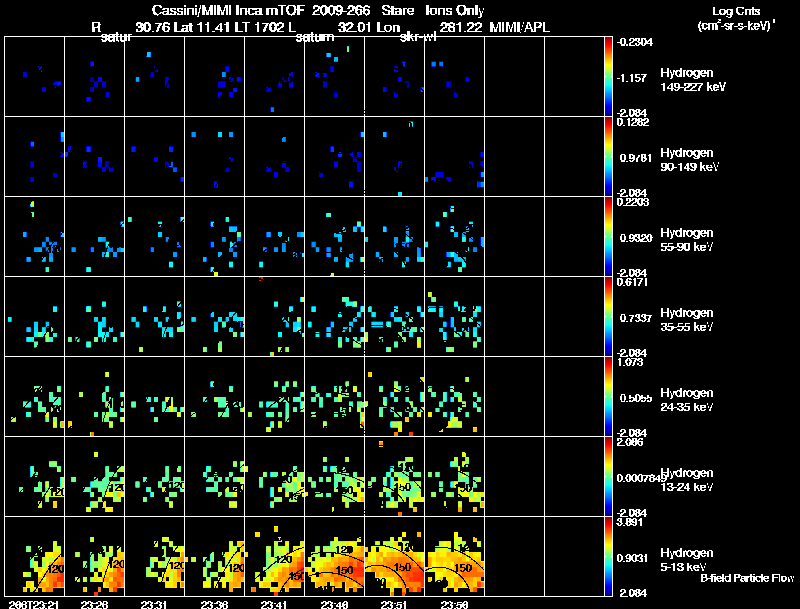This screenshot has width=800, height=609.
Task: Click the color bar for Hydrogen 55-90 keV
Action: 608,237
